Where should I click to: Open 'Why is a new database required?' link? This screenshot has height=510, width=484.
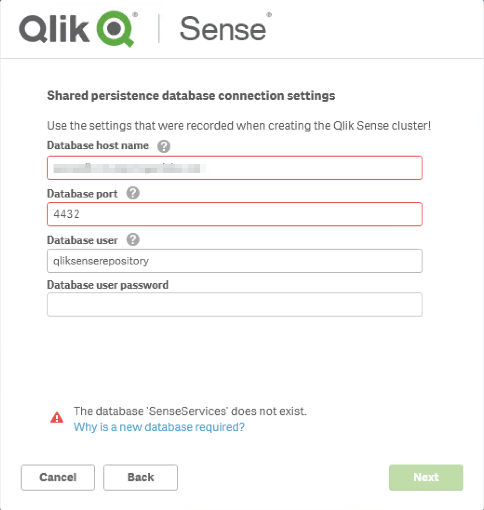[159, 427]
